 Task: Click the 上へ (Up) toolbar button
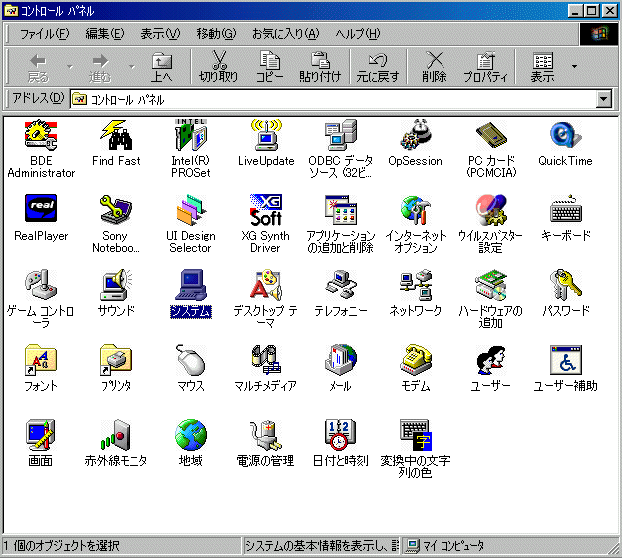161,66
